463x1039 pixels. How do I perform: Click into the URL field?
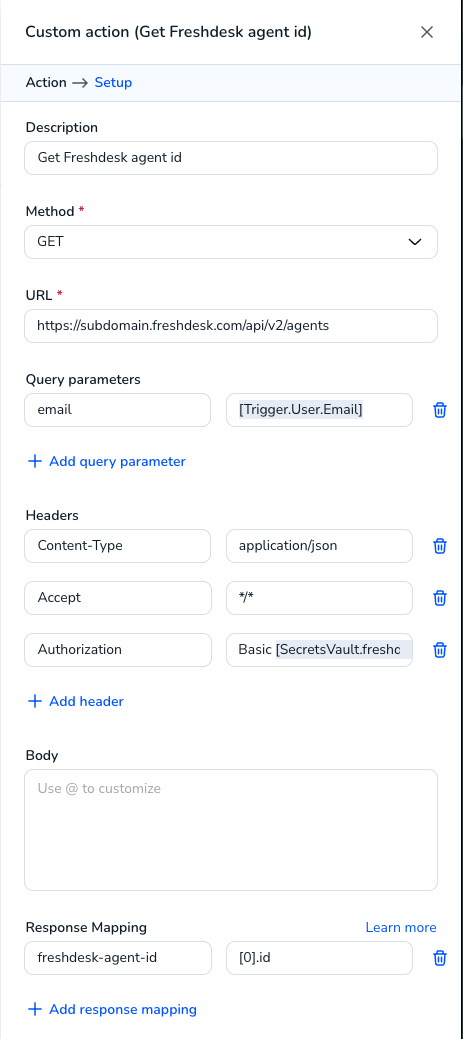231,326
